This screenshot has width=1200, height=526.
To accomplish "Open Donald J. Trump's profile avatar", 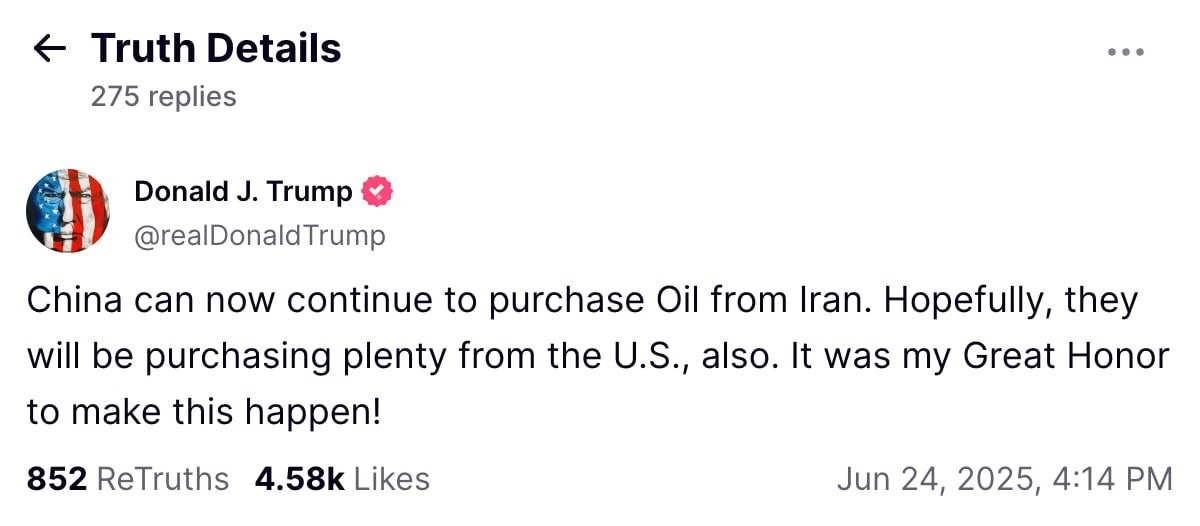I will [x=68, y=210].
